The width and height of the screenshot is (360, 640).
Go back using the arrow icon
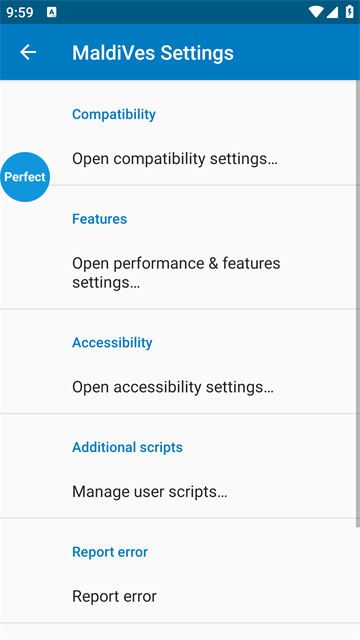(x=28, y=52)
